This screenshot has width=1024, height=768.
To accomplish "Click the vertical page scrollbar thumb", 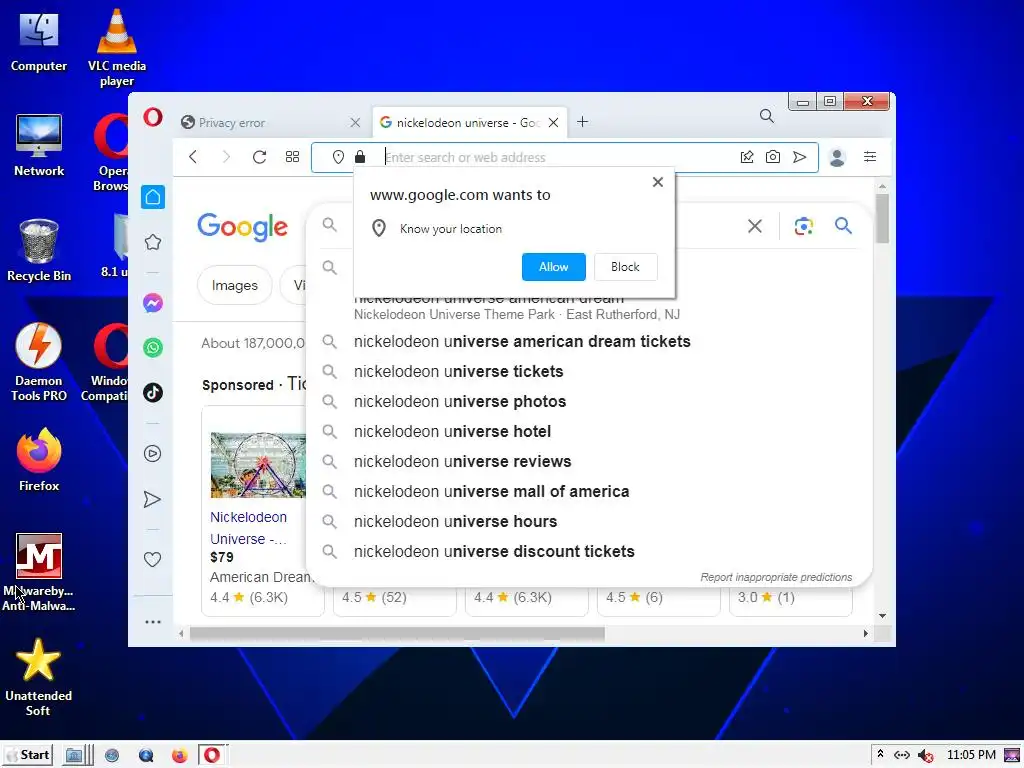I will click(882, 219).
